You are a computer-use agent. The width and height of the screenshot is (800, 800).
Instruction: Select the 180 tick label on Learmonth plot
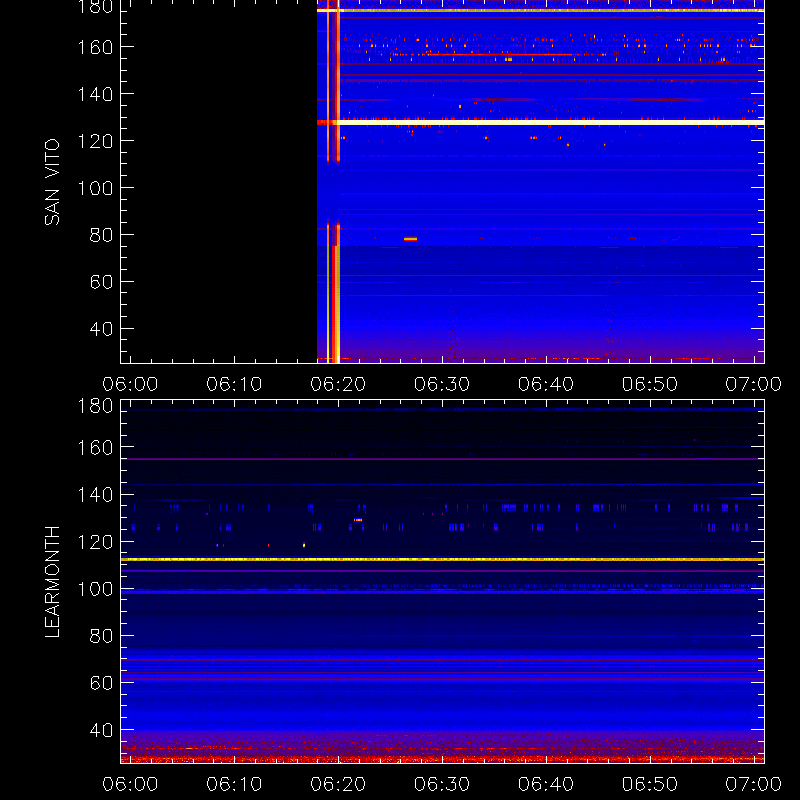pyautogui.click(x=95, y=406)
